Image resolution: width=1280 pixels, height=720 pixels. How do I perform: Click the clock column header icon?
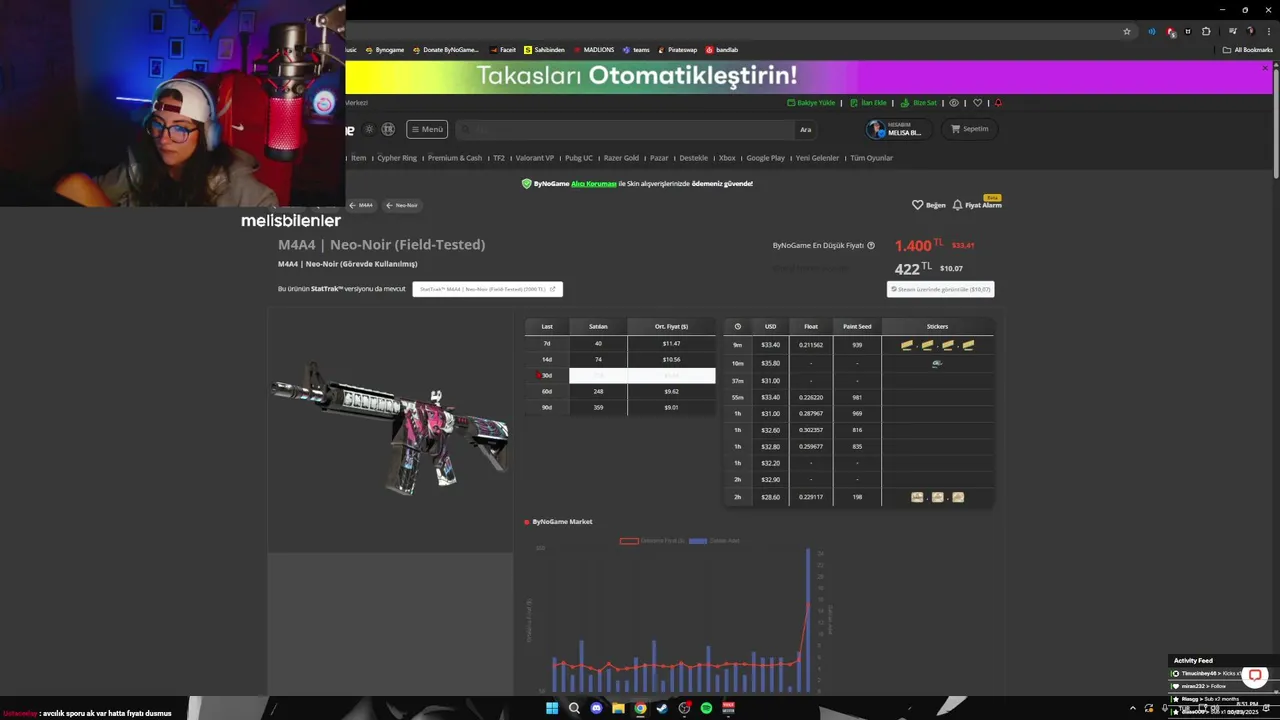tap(738, 326)
